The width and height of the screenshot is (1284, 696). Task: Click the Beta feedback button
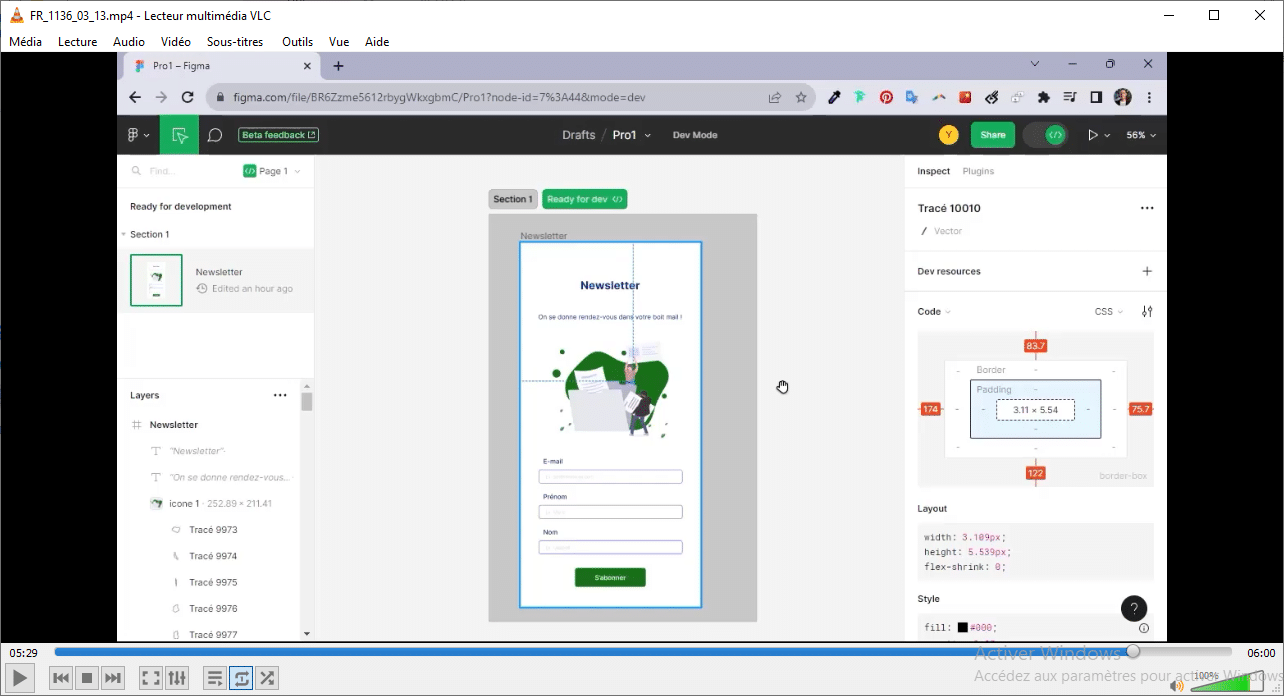click(x=278, y=135)
